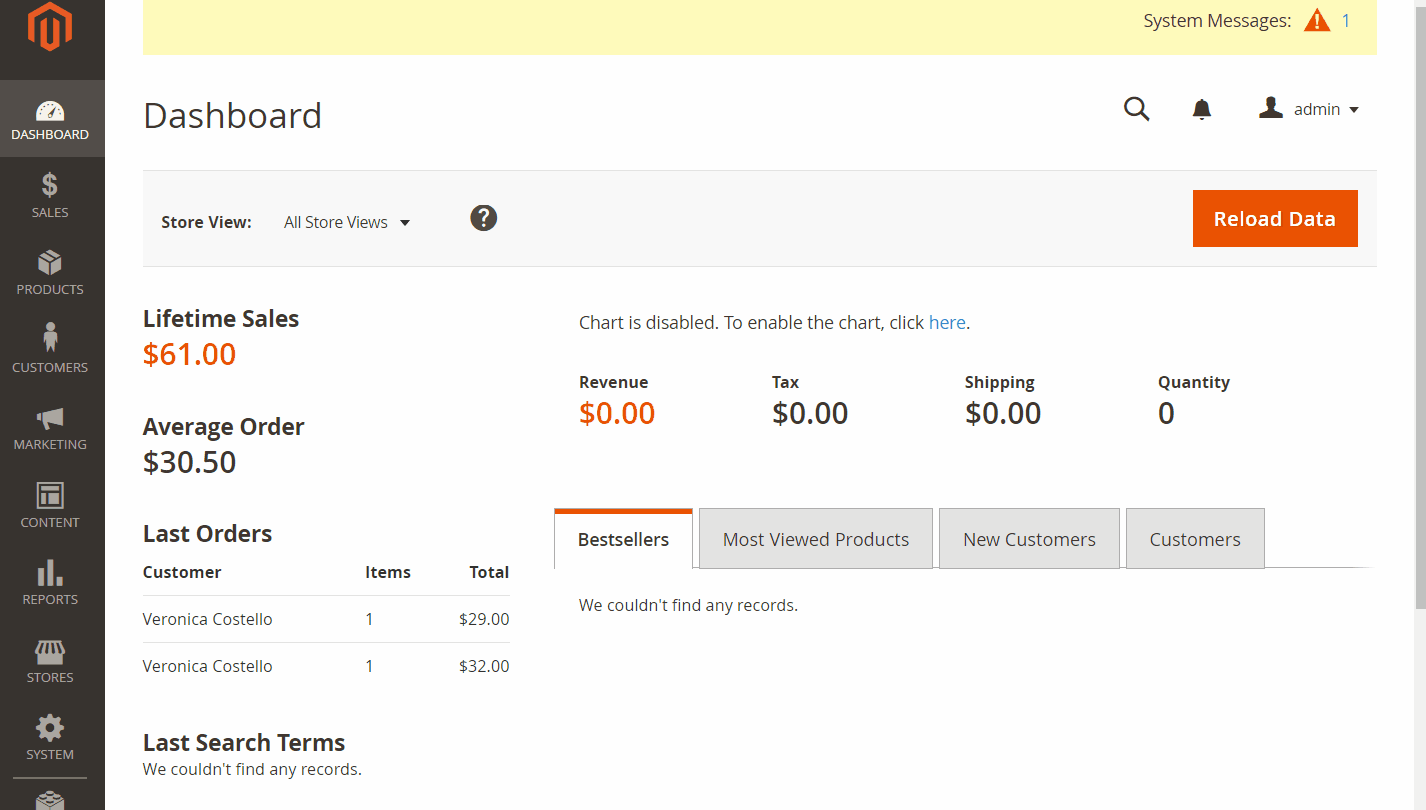The width and height of the screenshot is (1426, 810).
Task: Click the Magento logo icon
Action: tap(50, 27)
